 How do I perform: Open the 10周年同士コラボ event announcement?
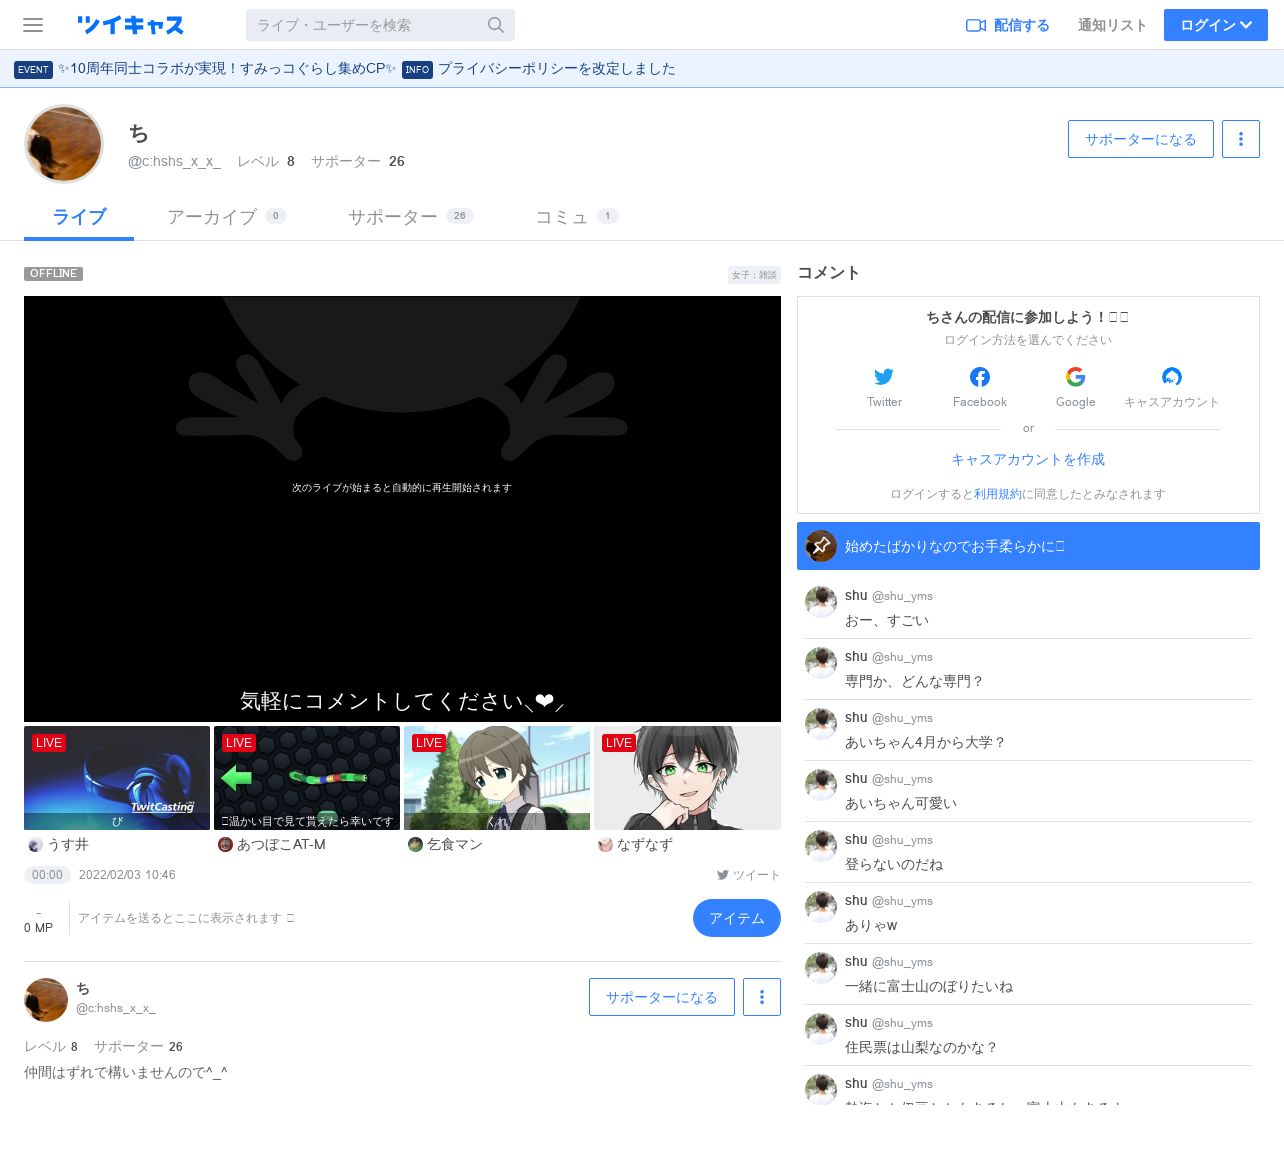[227, 69]
